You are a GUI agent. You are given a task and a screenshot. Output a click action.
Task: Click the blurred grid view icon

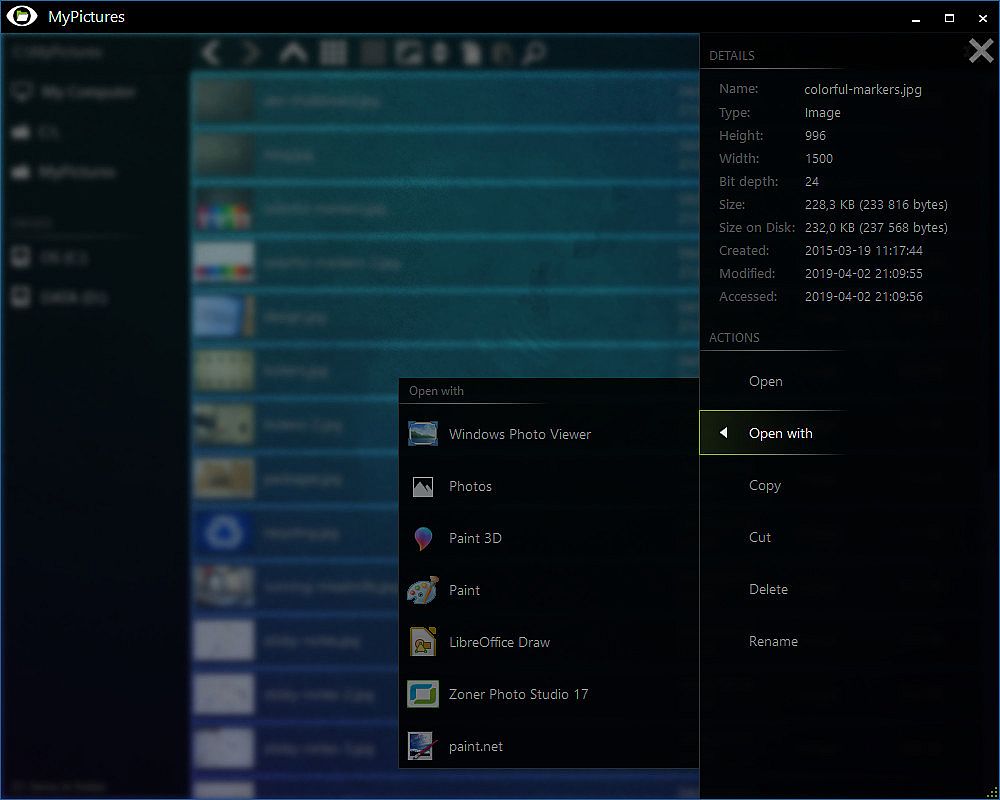[333, 53]
